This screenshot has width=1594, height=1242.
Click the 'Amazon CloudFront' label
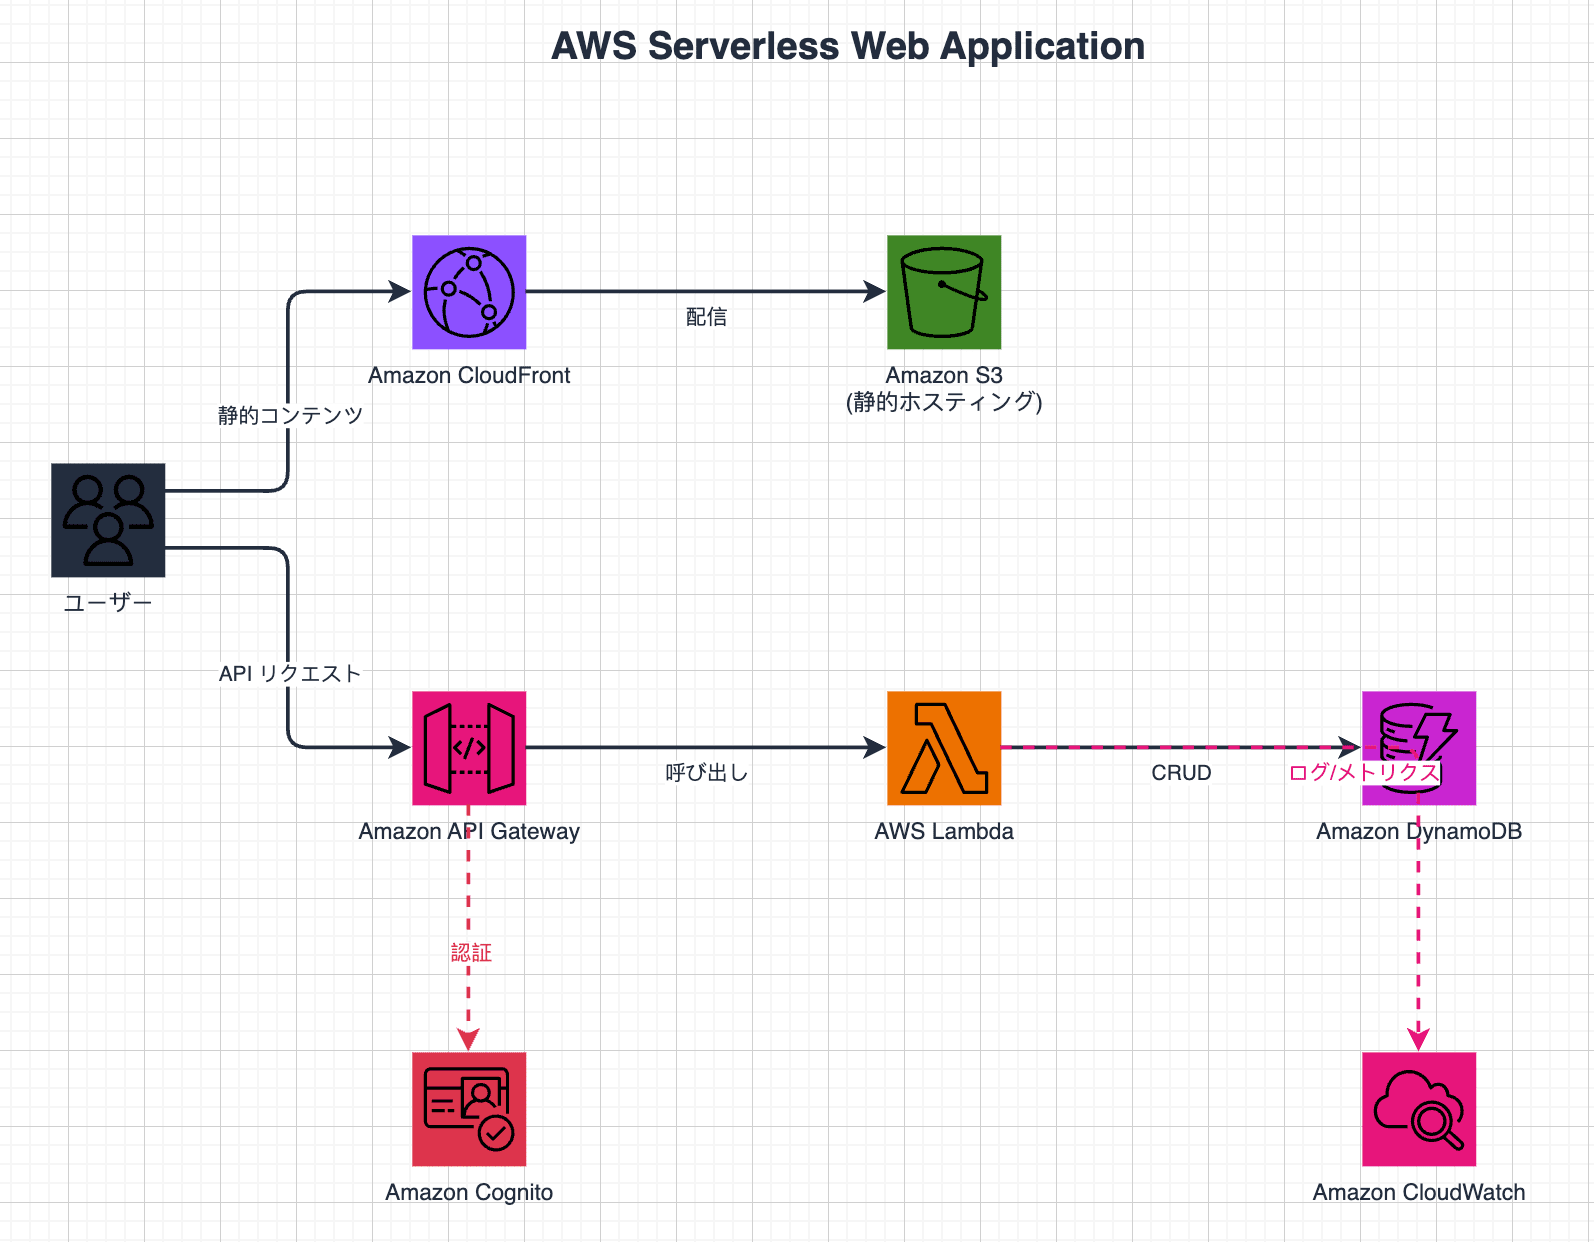[469, 375]
